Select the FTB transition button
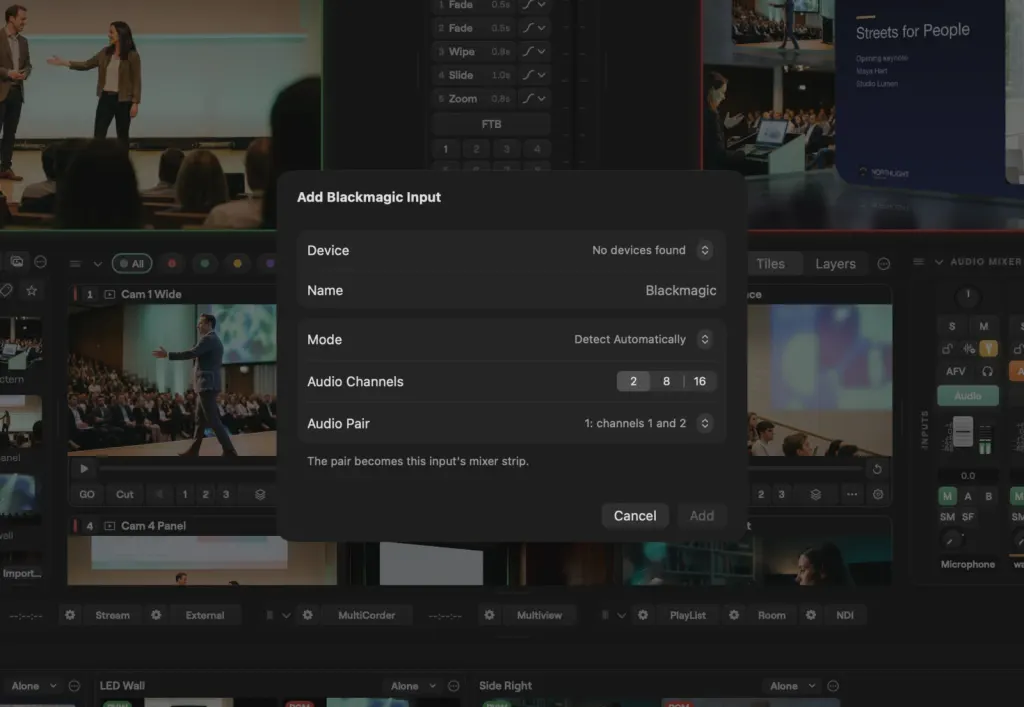The width and height of the screenshot is (1024, 707). coord(491,124)
